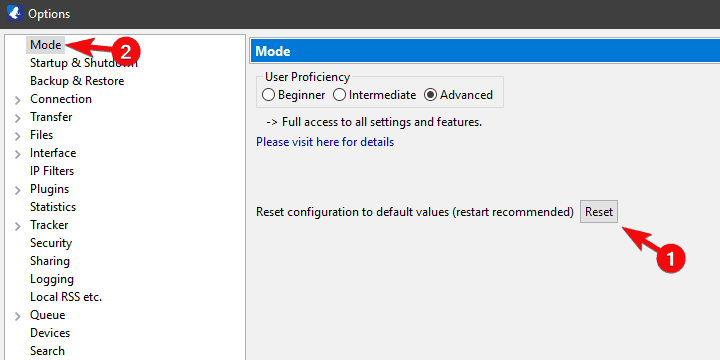Open Local RSS etc. settings
The width and height of the screenshot is (720, 360).
coord(66,297)
